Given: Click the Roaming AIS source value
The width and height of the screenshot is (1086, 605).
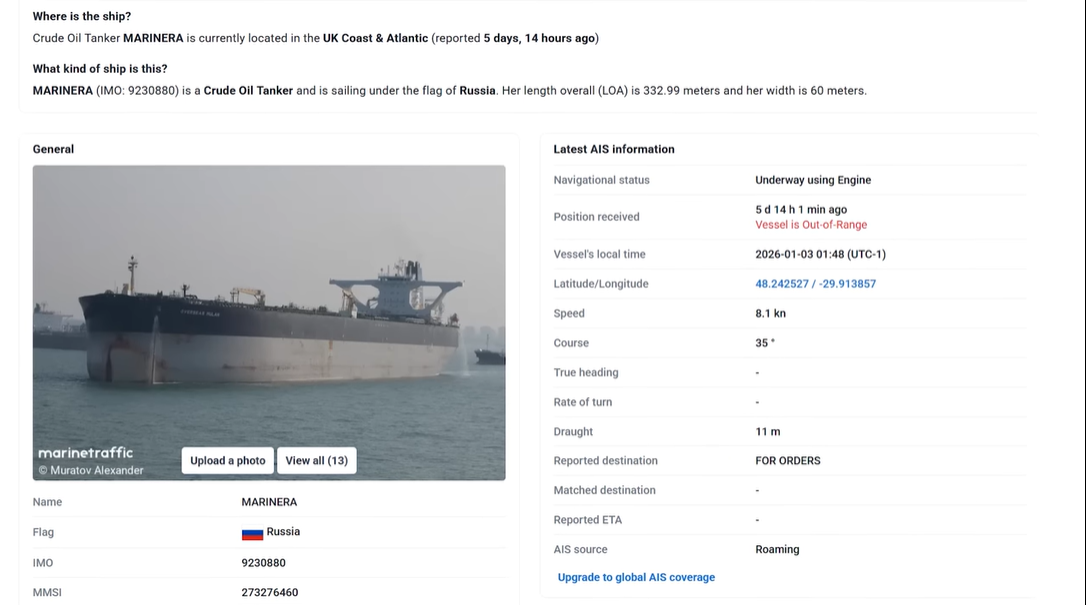Looking at the screenshot, I should tap(777, 549).
